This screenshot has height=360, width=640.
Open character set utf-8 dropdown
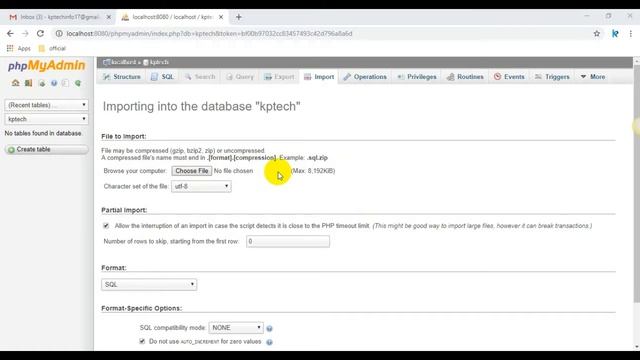(201, 186)
